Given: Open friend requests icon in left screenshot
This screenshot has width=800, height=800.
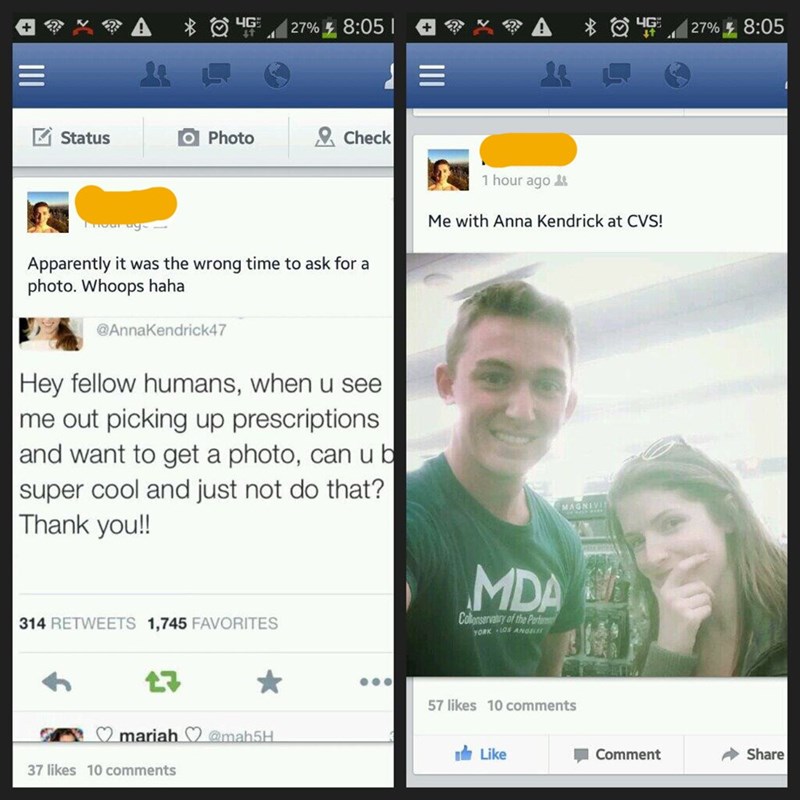Looking at the screenshot, I should click(155, 75).
